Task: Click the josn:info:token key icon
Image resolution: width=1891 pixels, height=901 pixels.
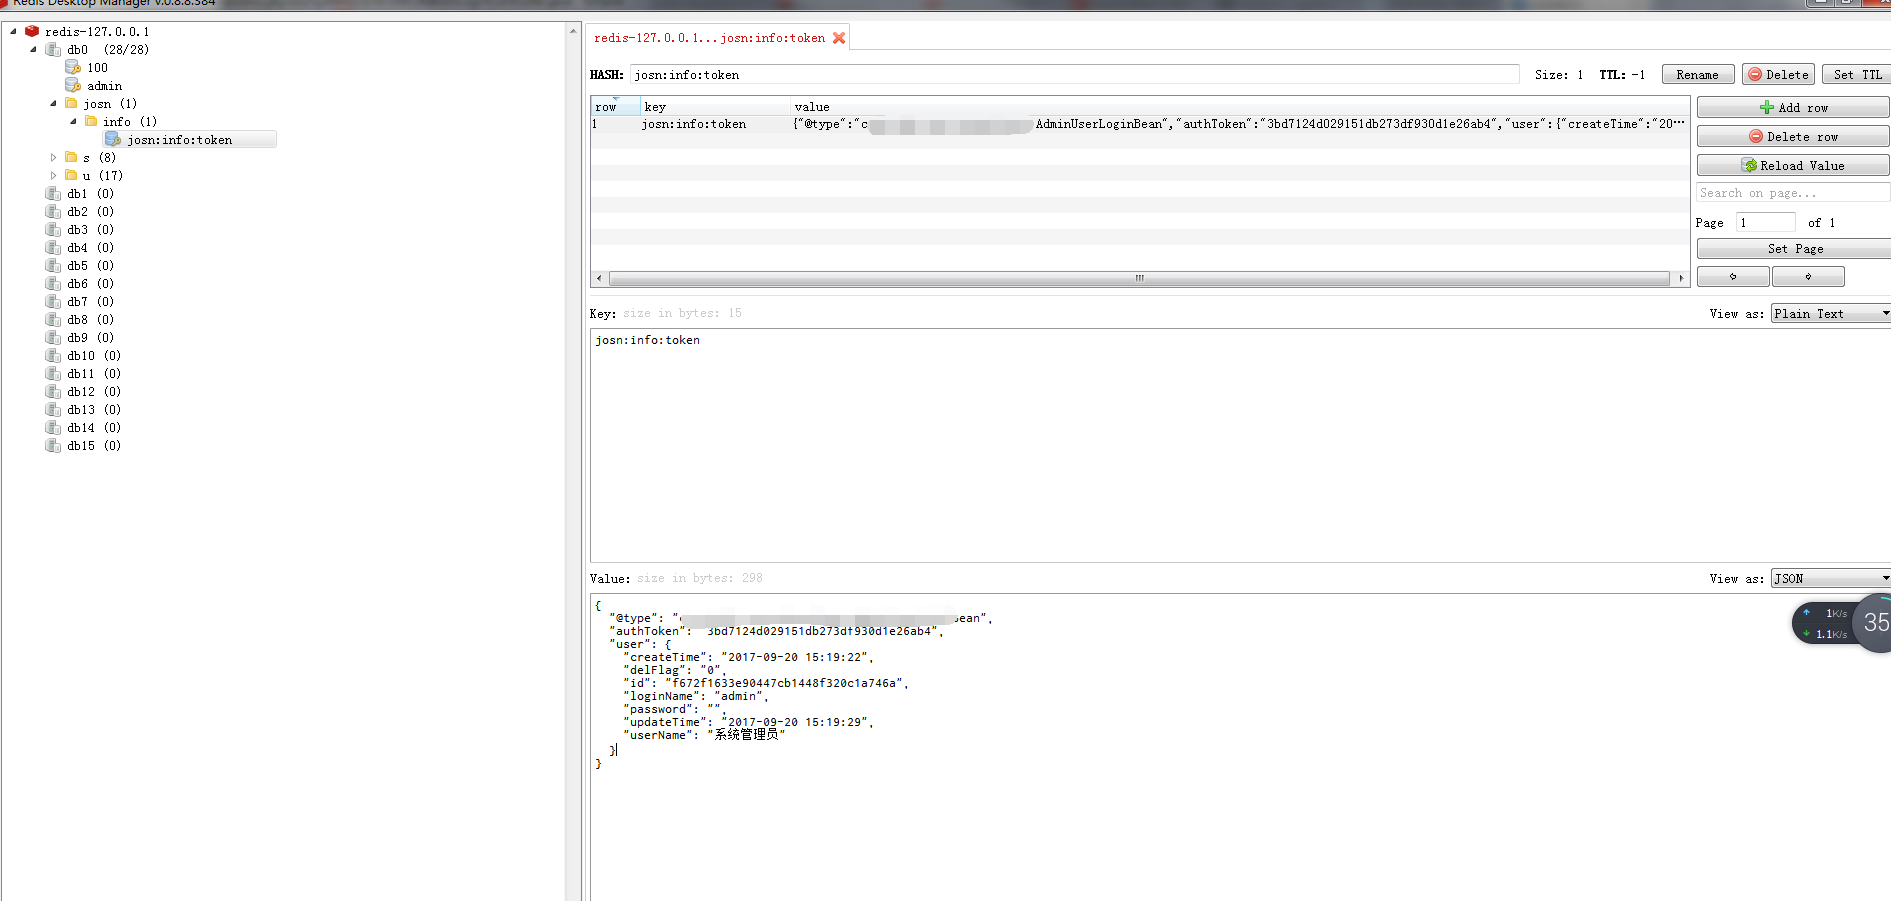Action: point(113,139)
